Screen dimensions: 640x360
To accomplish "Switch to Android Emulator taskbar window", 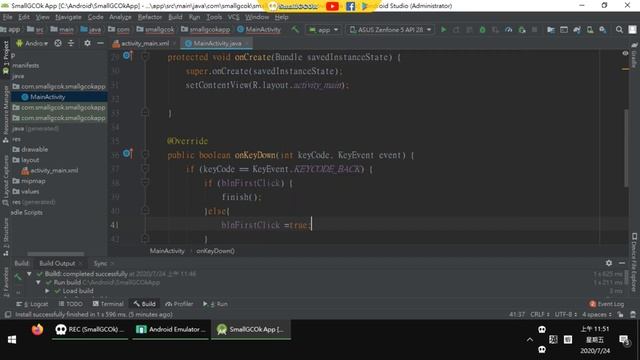I will pos(171,329).
